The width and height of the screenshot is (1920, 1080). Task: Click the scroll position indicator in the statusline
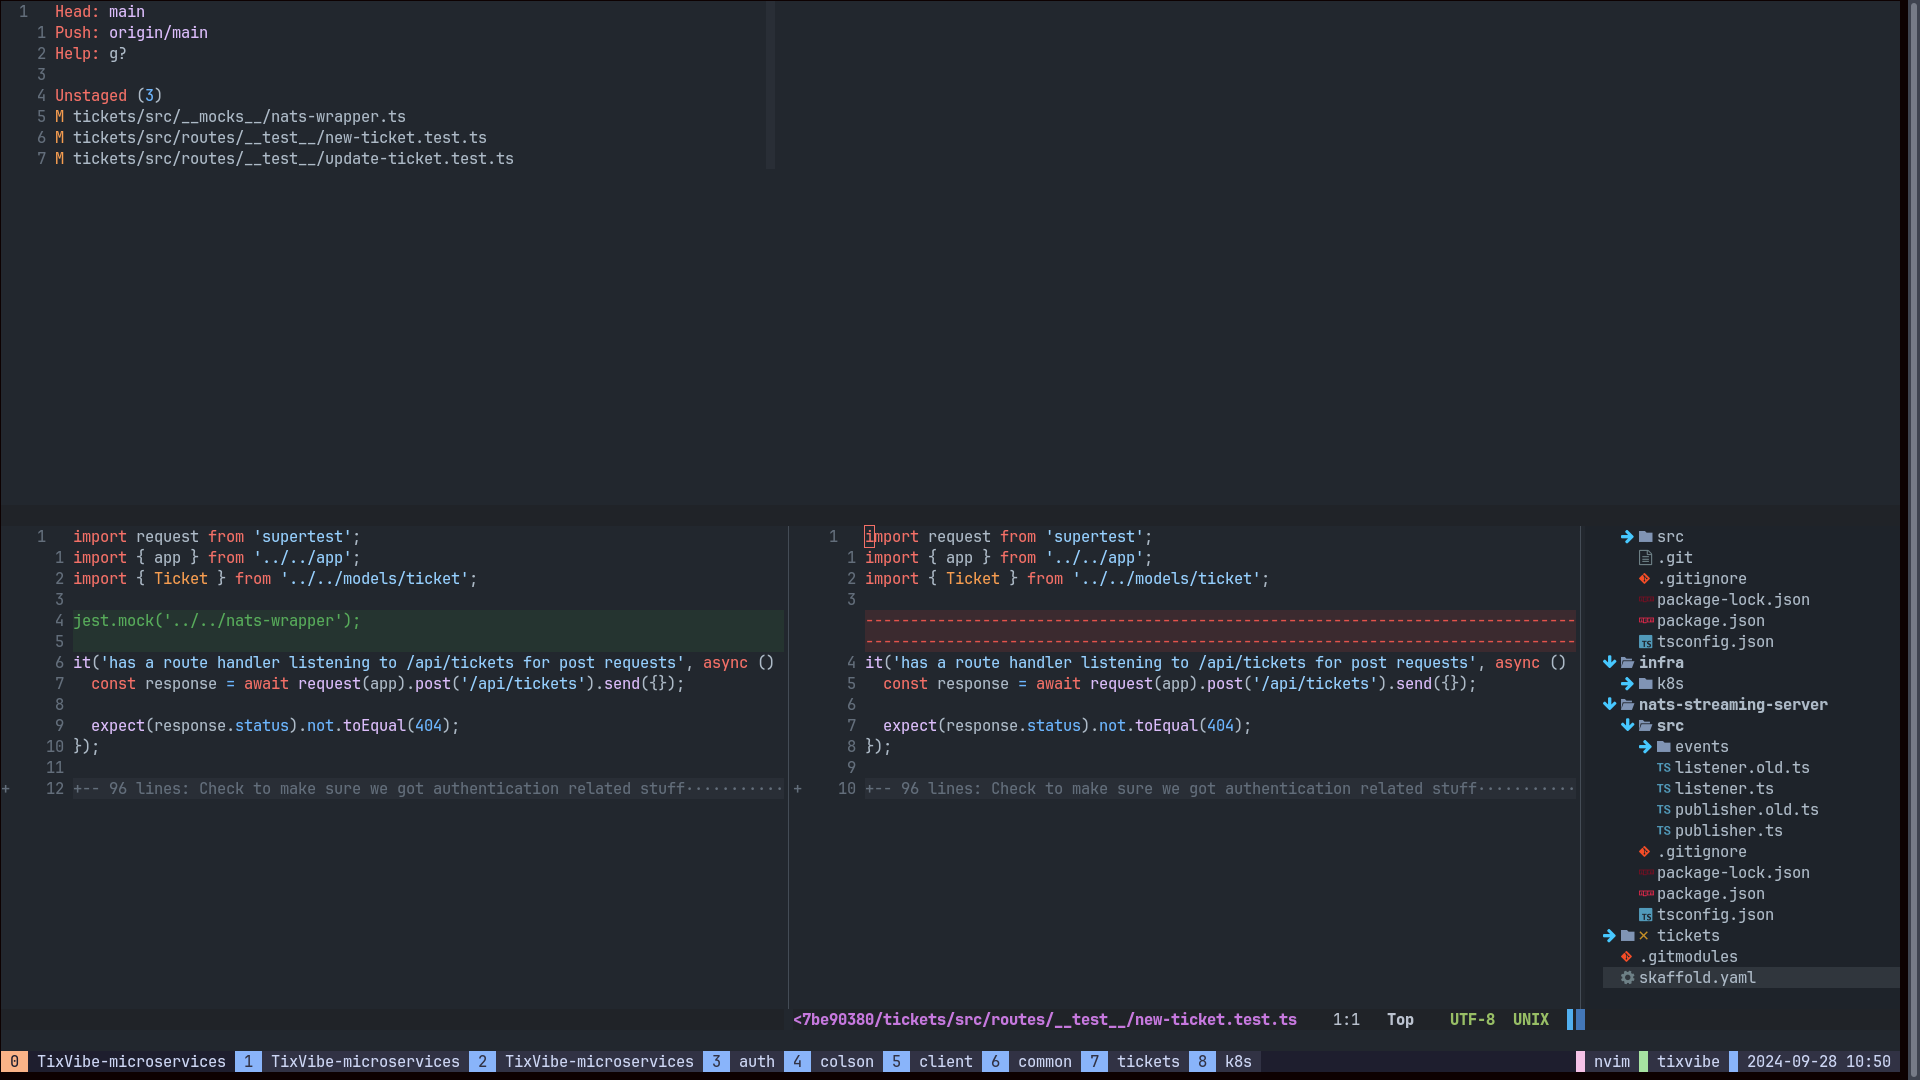1399,1020
